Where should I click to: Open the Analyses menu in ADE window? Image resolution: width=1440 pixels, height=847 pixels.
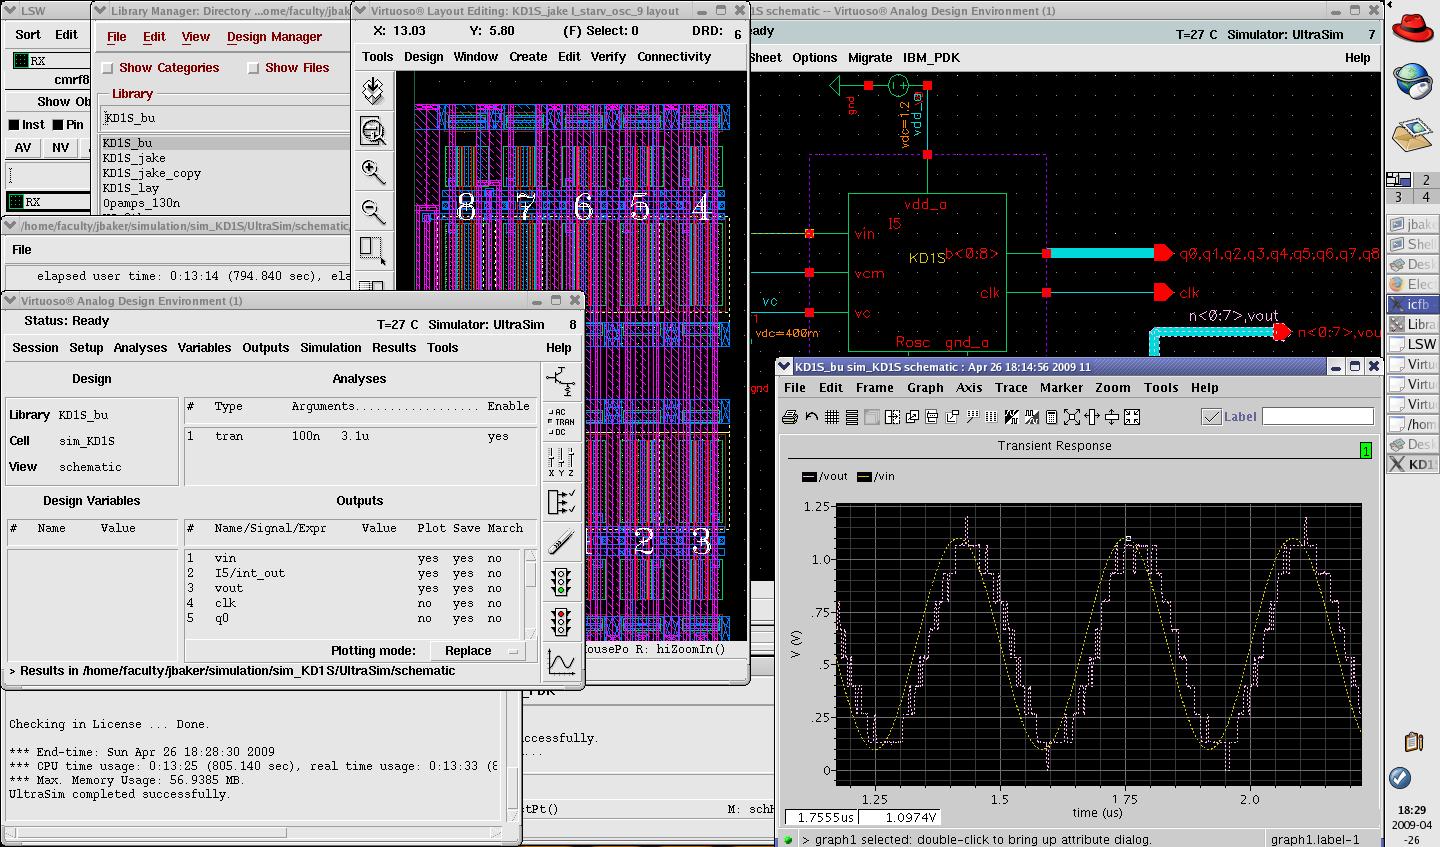[x=140, y=348]
